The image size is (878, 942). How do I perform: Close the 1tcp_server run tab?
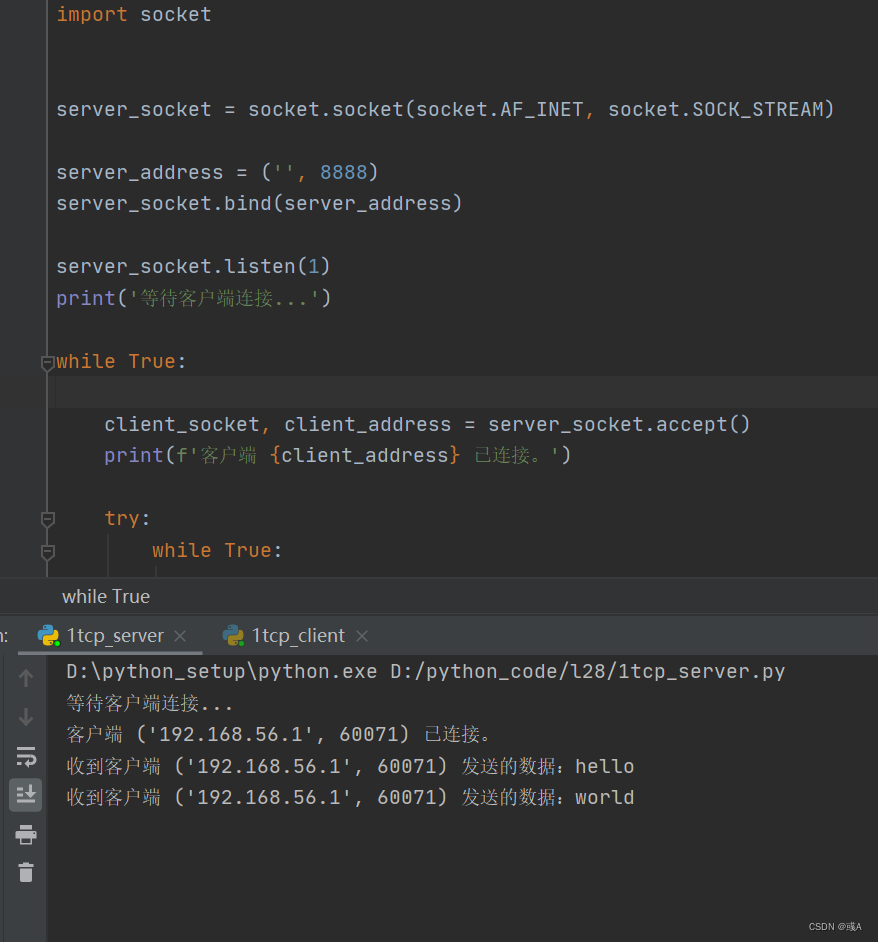point(180,636)
